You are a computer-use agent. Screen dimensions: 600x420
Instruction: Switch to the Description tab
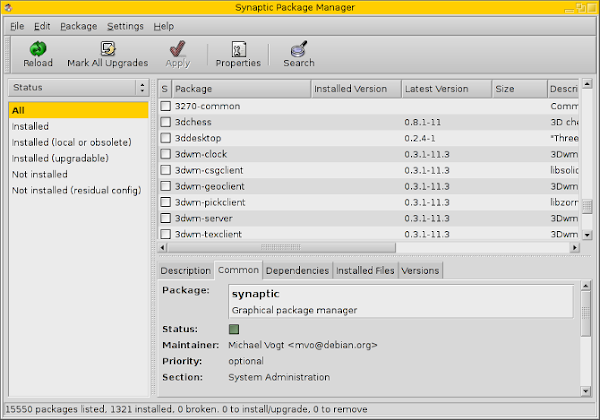[186, 271]
